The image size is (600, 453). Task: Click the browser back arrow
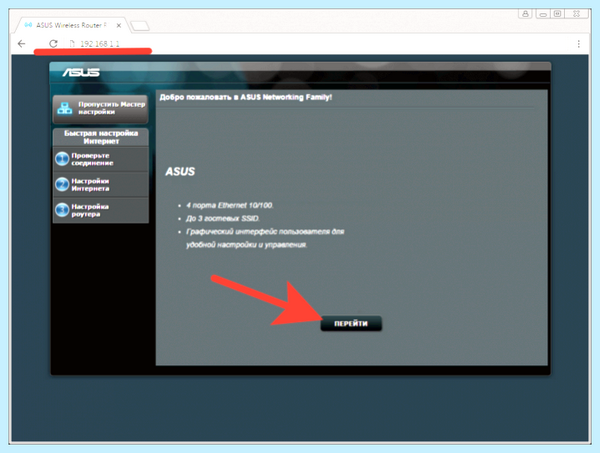[21, 44]
